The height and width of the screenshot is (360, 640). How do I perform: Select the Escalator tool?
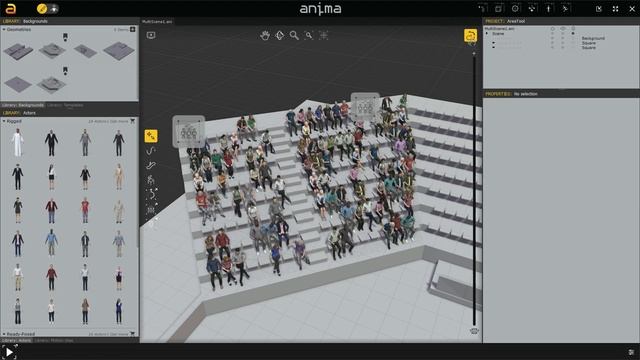click(151, 165)
